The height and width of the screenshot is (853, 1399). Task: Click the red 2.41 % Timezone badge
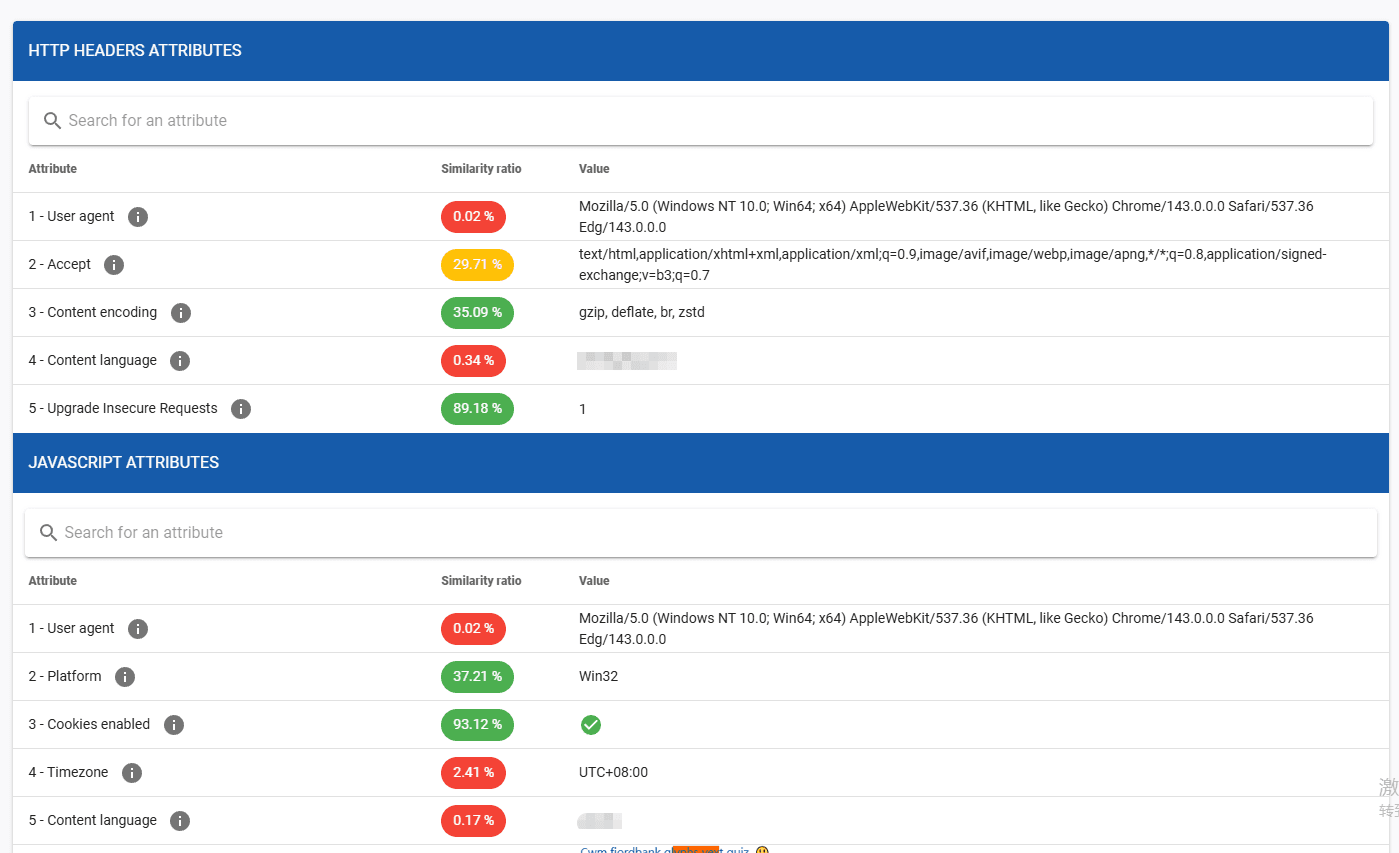pos(473,773)
